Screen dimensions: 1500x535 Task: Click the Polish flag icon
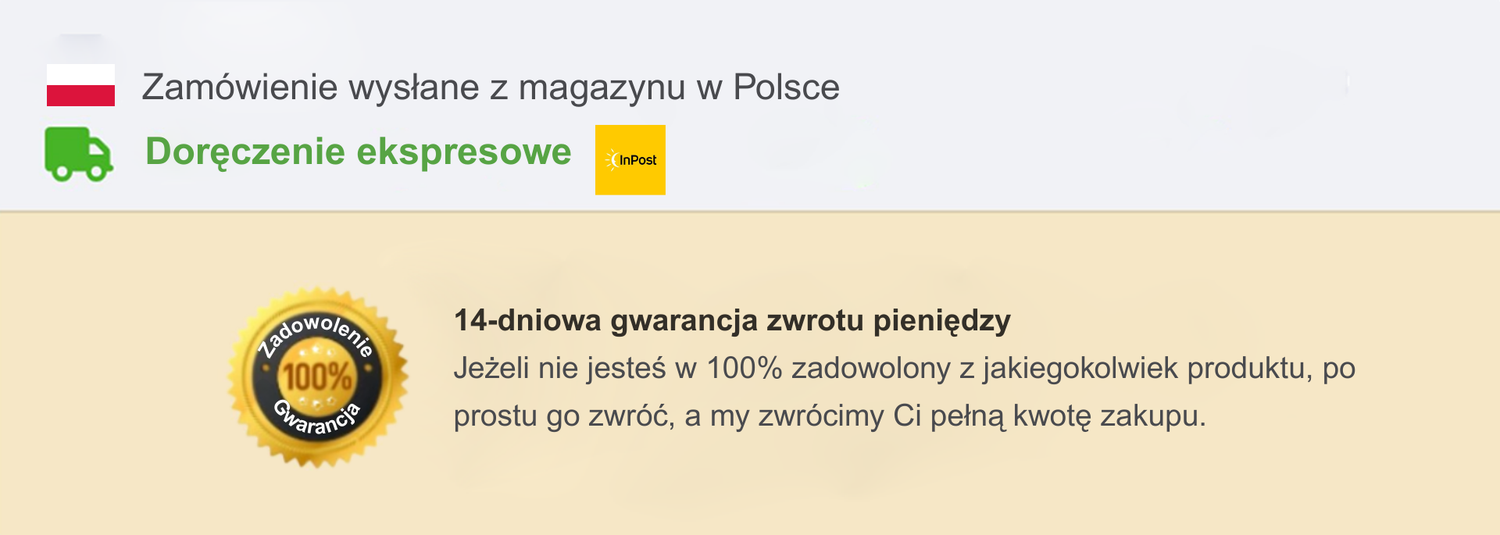tap(80, 85)
